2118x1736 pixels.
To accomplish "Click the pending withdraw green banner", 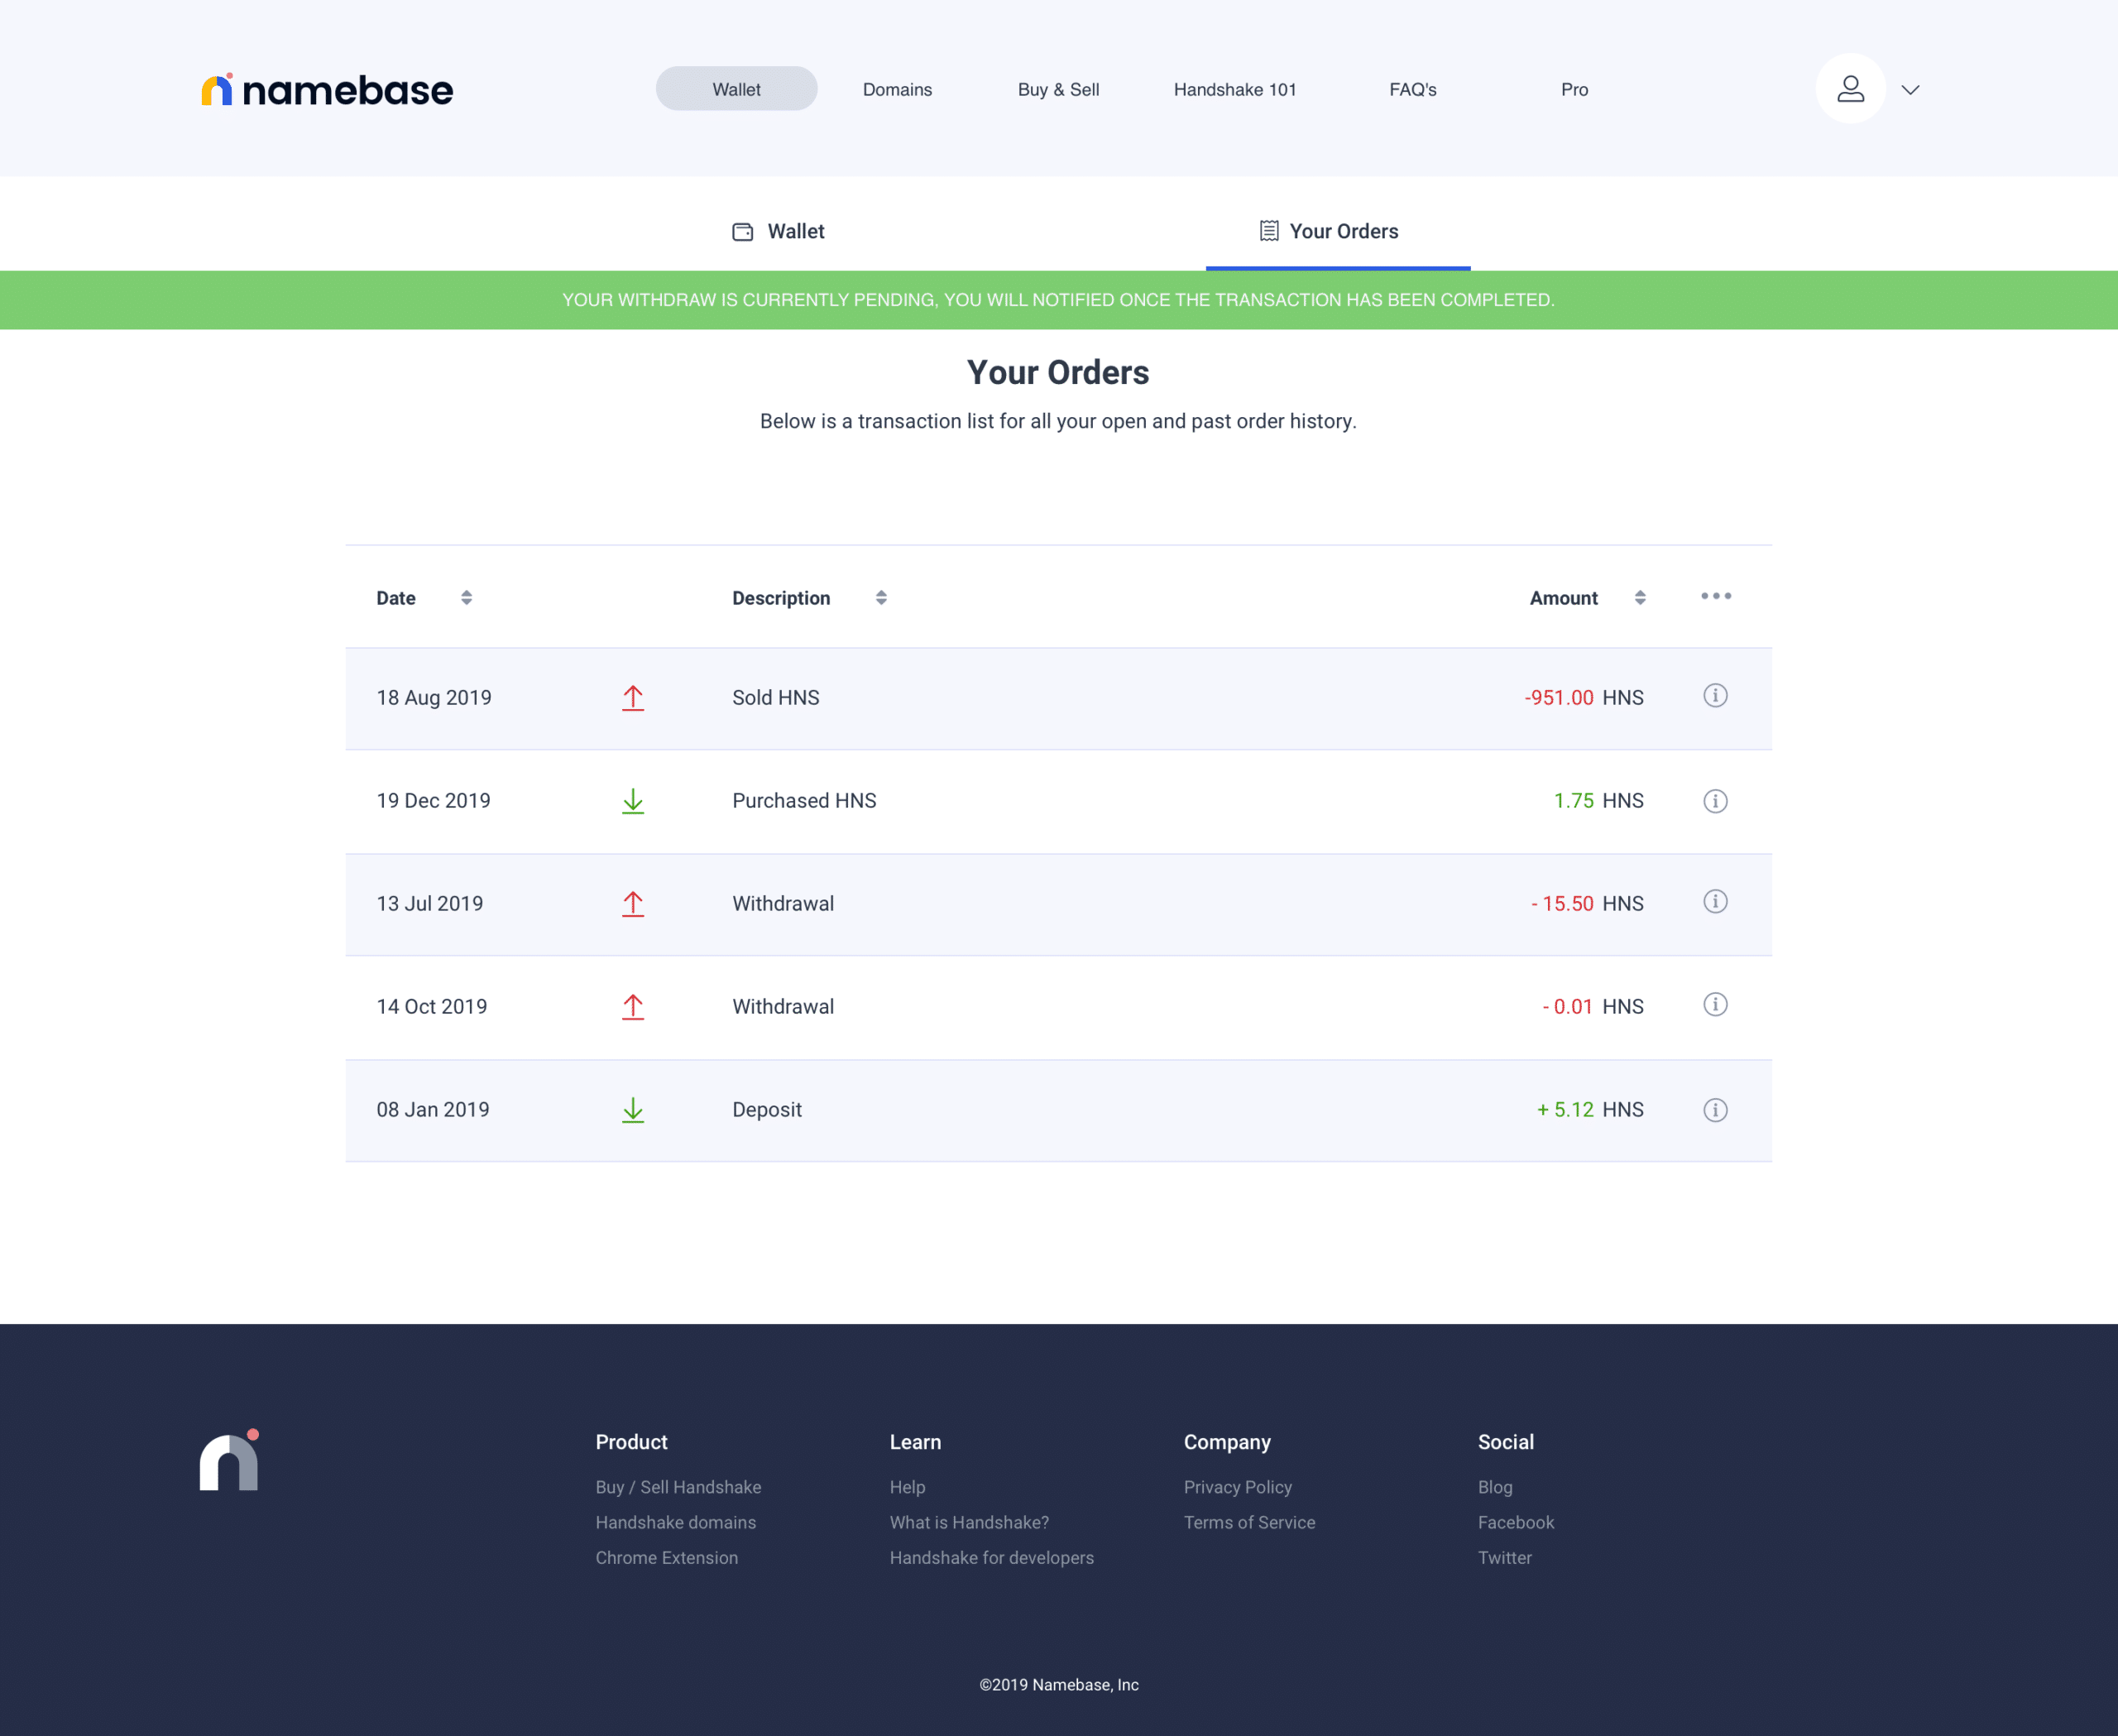I will [x=1059, y=300].
